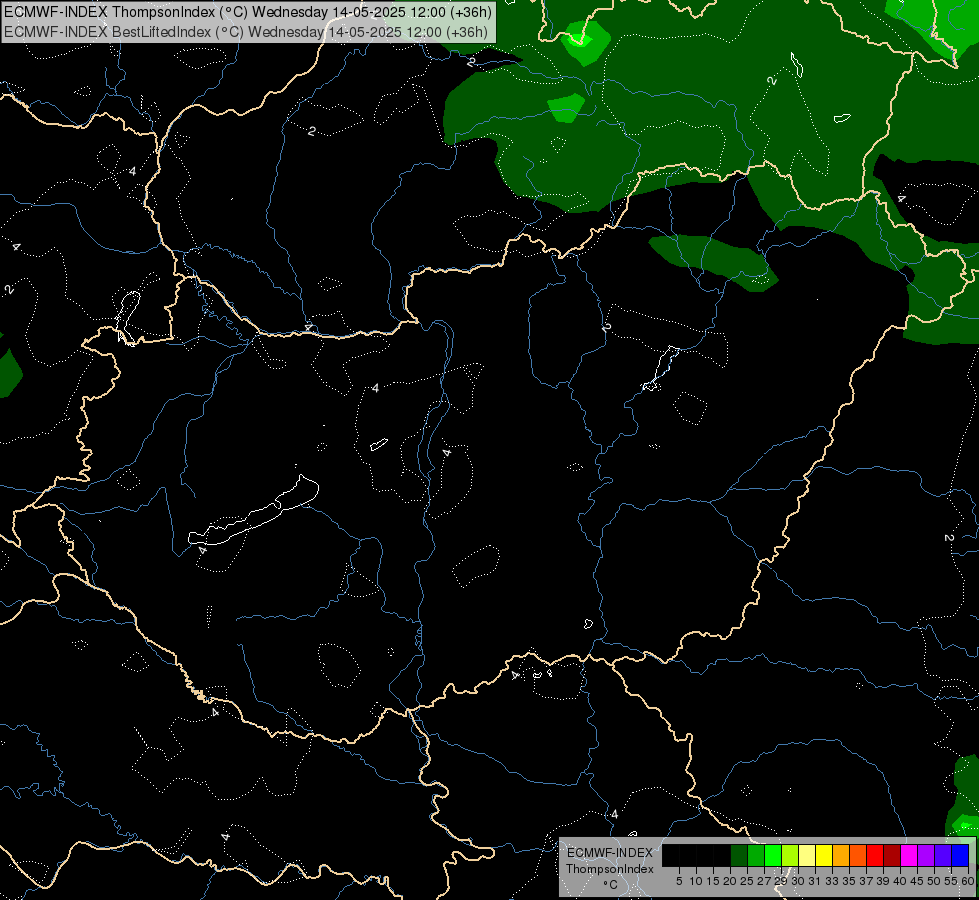Image resolution: width=979 pixels, height=900 pixels.
Task: Choose the legend scale value '39'
Action: click(883, 881)
